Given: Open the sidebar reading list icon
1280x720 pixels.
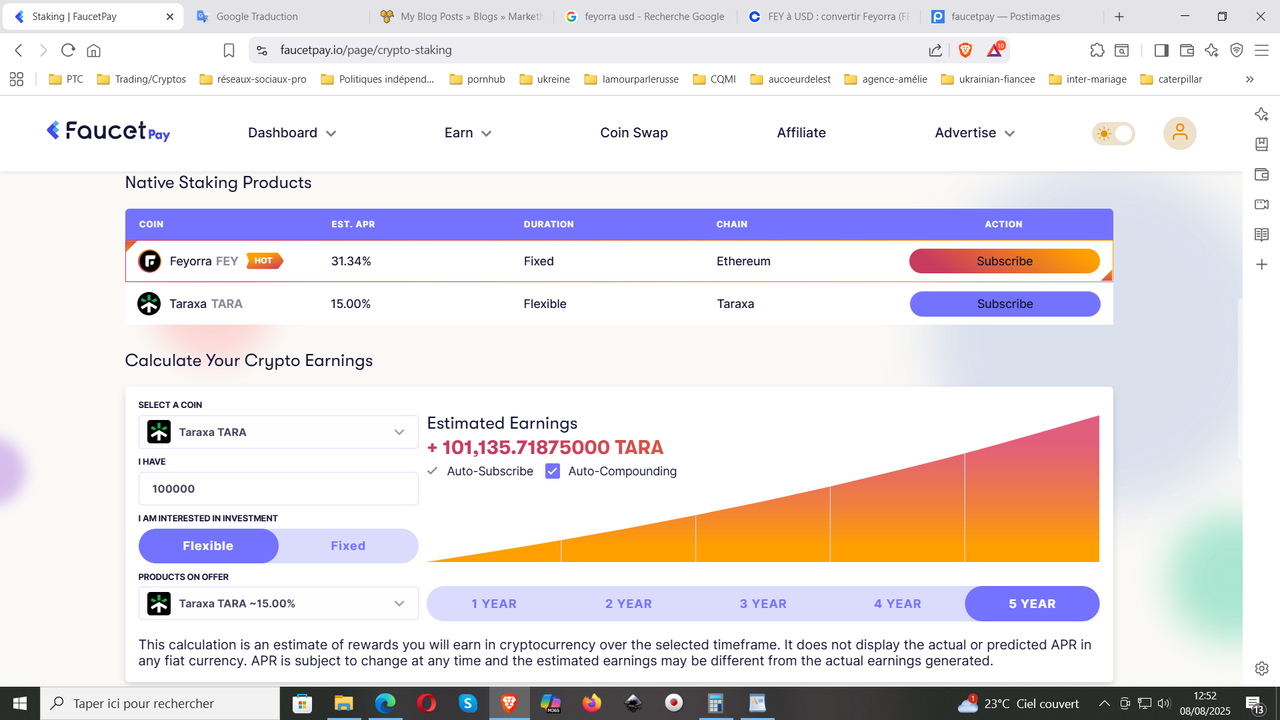Looking at the screenshot, I should pyautogui.click(x=1262, y=235).
